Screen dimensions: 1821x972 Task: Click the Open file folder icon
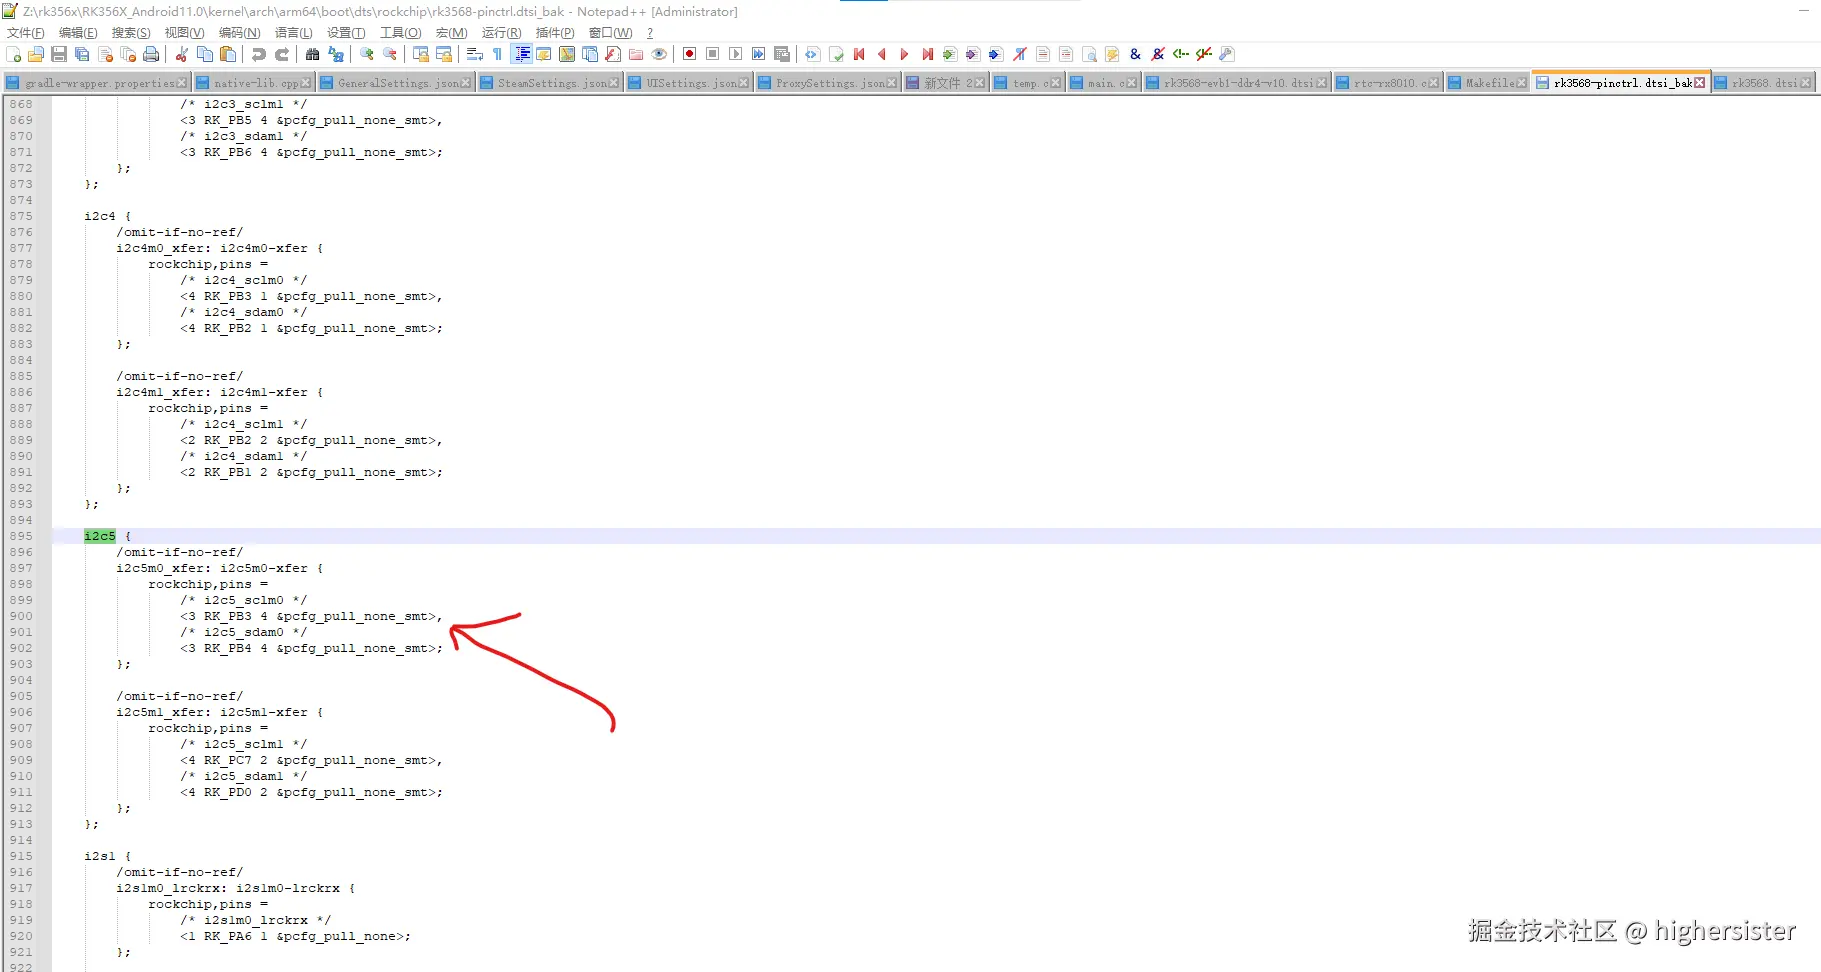(x=36, y=54)
